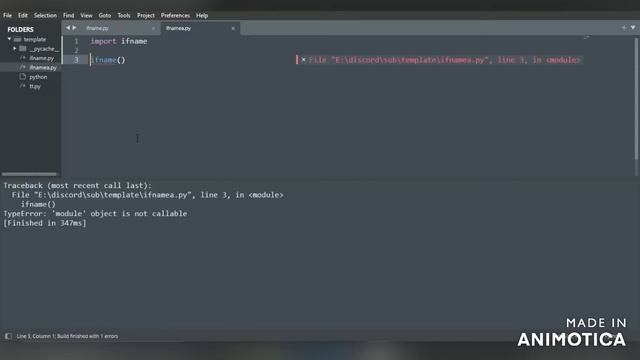Expand the __pycache__ folder arrow
640x360 pixels.
pyautogui.click(x=15, y=49)
